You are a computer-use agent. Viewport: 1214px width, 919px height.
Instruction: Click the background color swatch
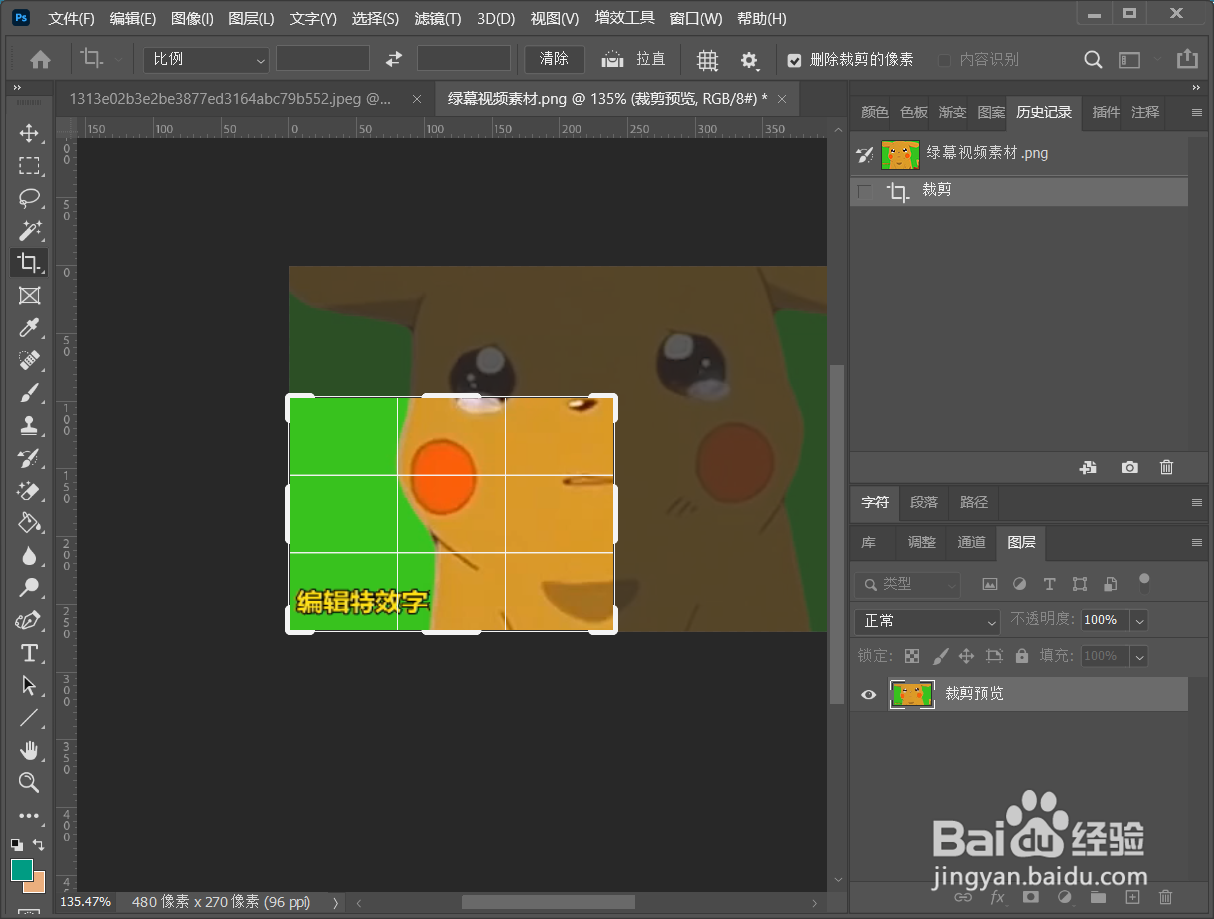(x=37, y=884)
